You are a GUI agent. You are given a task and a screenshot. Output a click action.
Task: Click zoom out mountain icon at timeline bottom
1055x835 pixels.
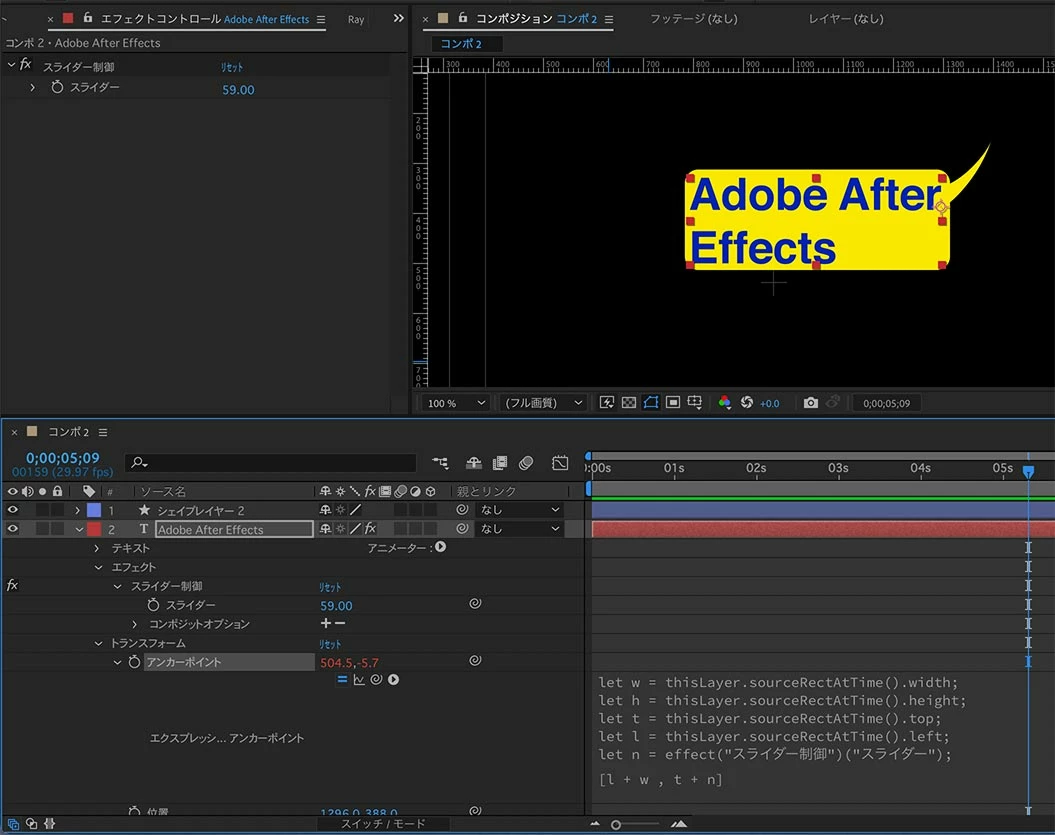(595, 824)
